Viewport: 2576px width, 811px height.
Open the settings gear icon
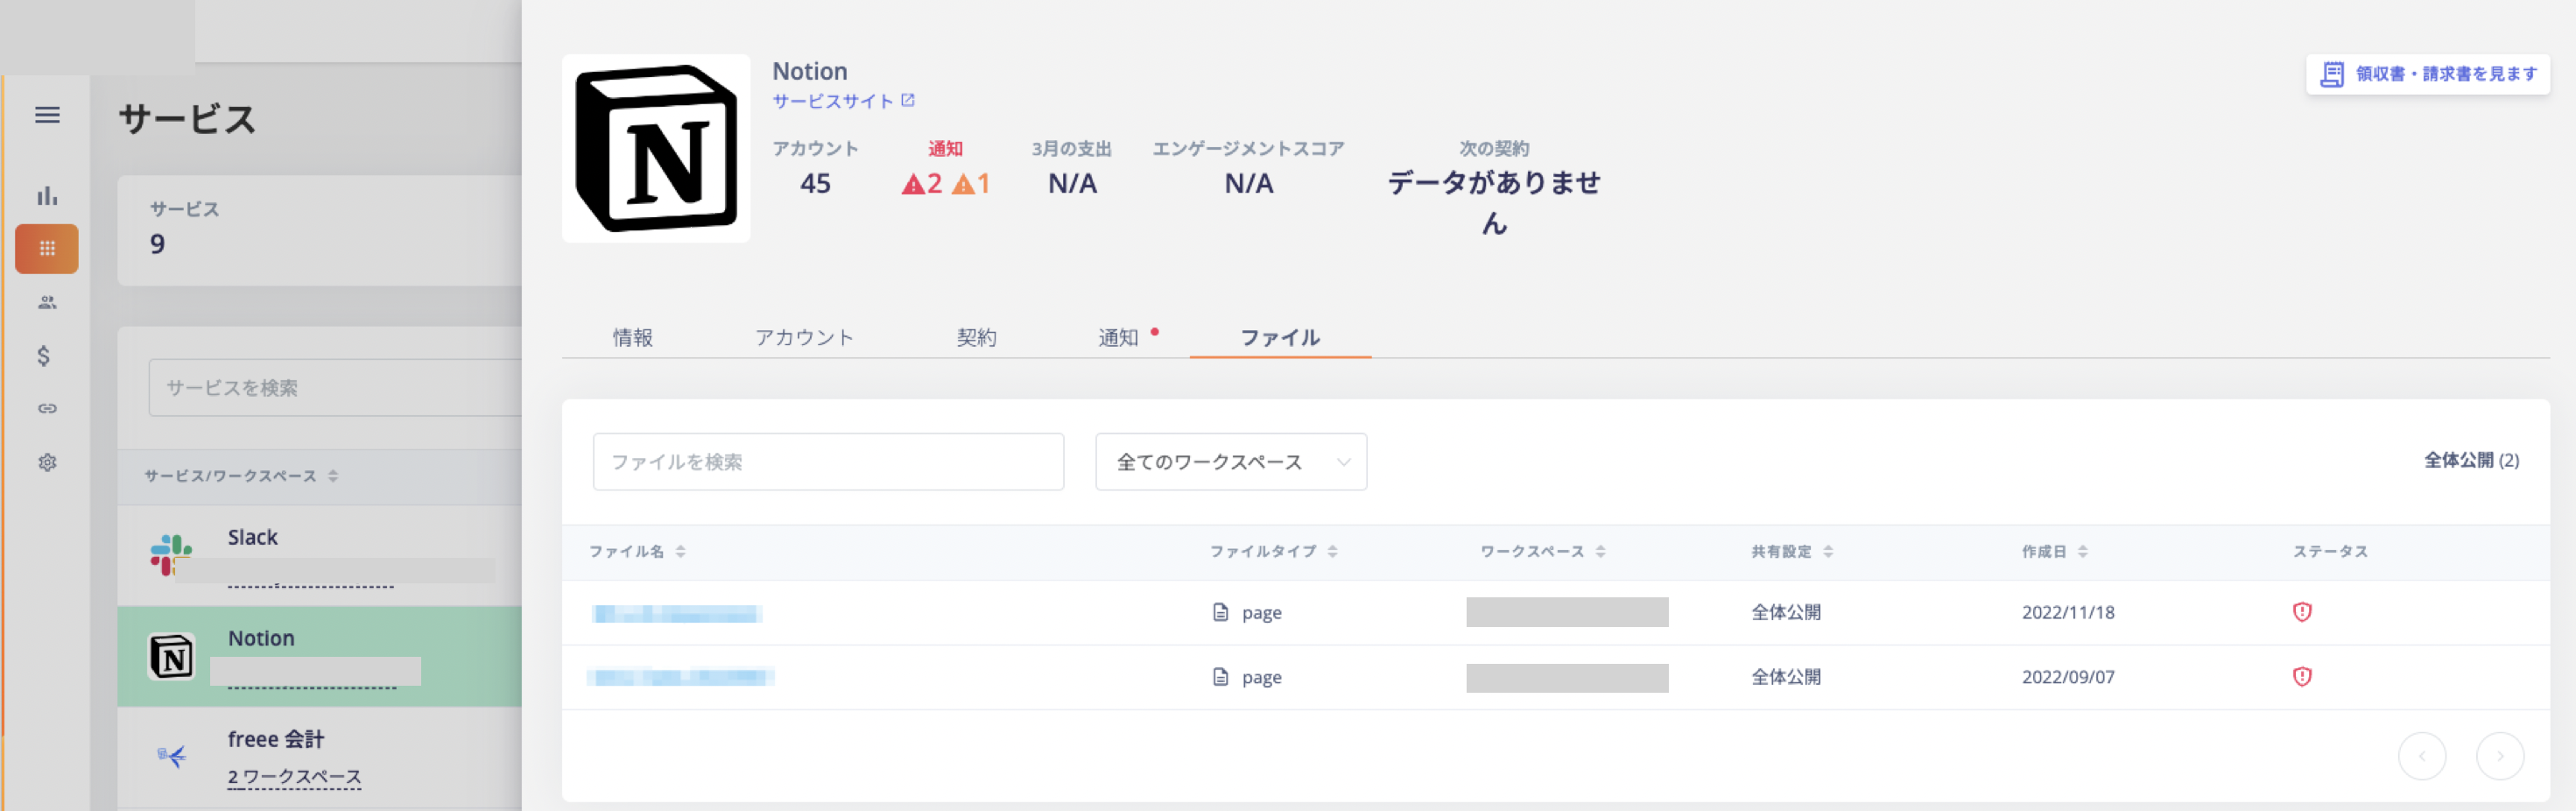pos(47,462)
